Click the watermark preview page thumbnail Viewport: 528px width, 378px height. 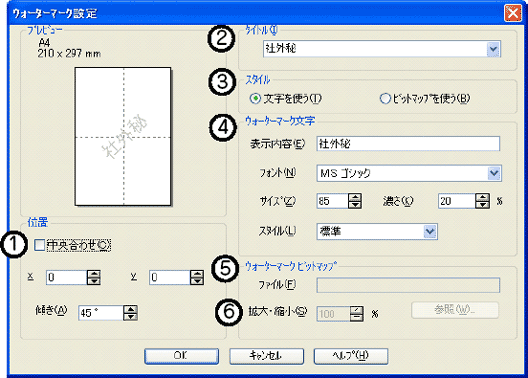(x=123, y=136)
